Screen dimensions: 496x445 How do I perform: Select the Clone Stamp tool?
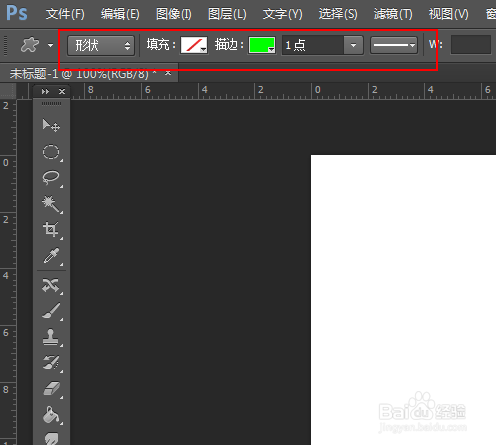click(x=51, y=337)
